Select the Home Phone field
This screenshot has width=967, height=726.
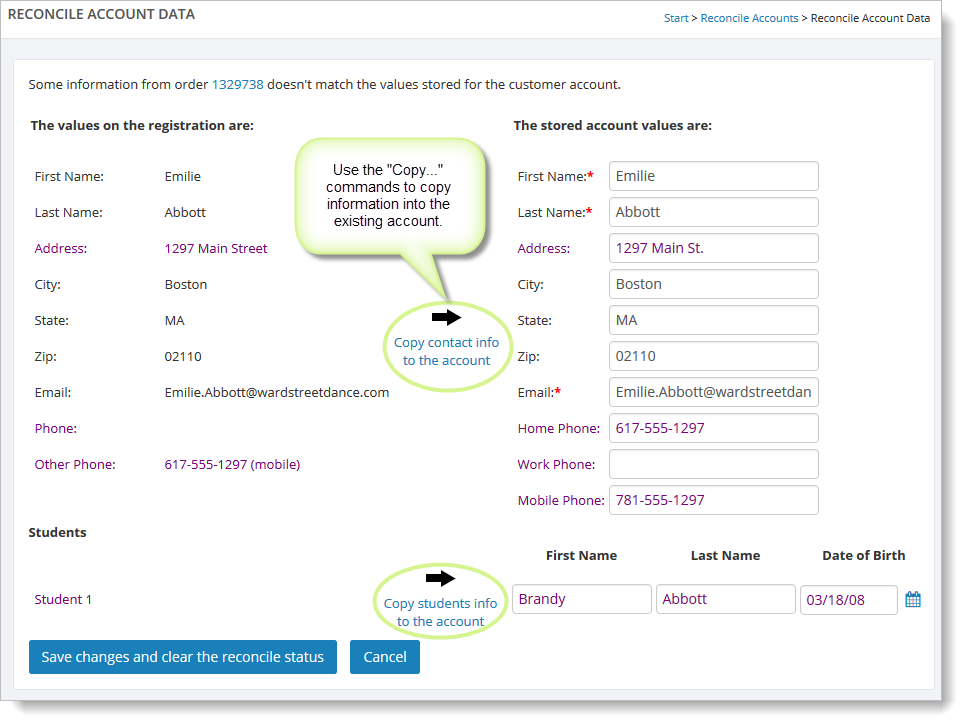[x=713, y=428]
